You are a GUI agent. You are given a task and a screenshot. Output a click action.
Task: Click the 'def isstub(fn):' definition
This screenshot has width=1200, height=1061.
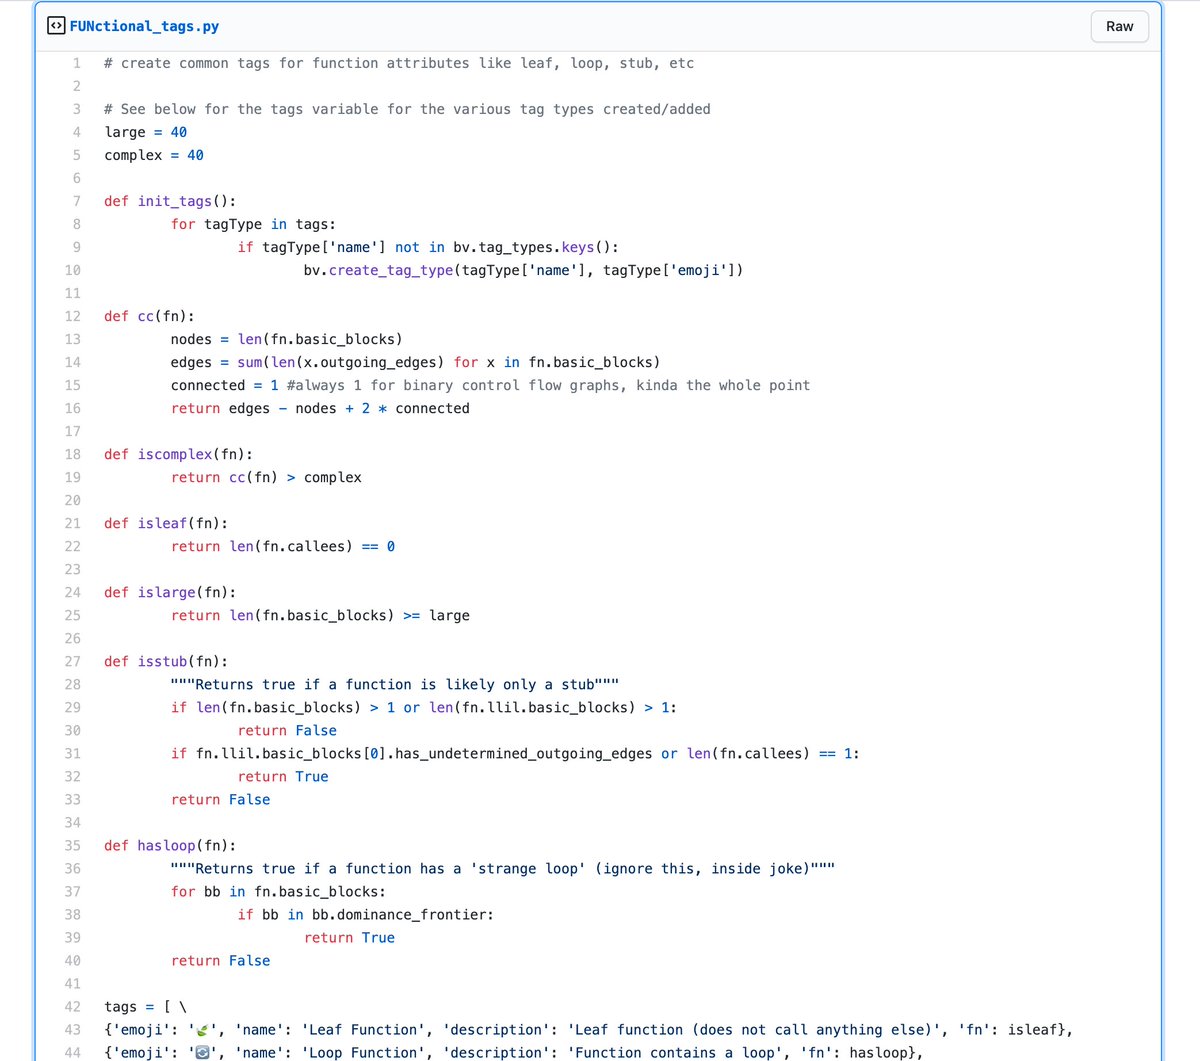pos(166,661)
